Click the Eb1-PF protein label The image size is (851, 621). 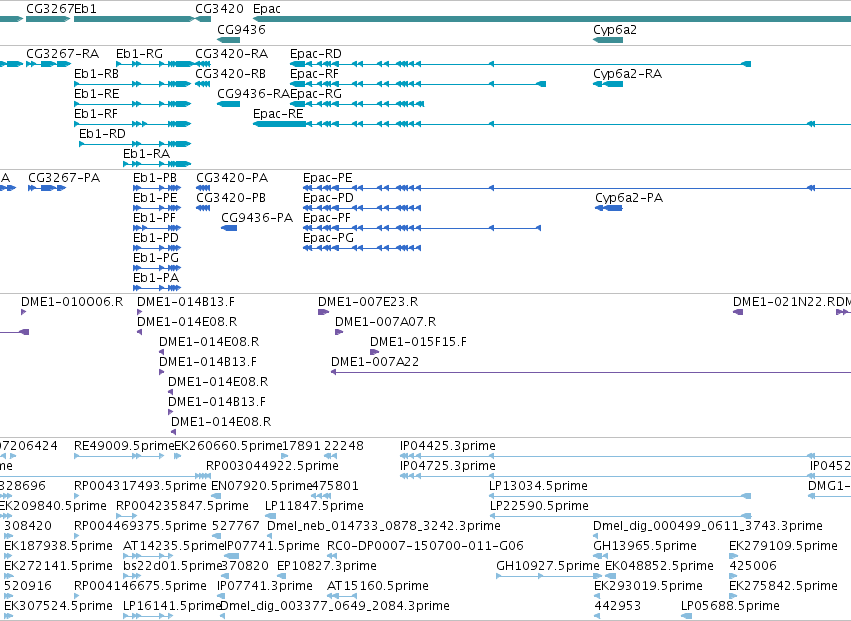pyautogui.click(x=154, y=218)
